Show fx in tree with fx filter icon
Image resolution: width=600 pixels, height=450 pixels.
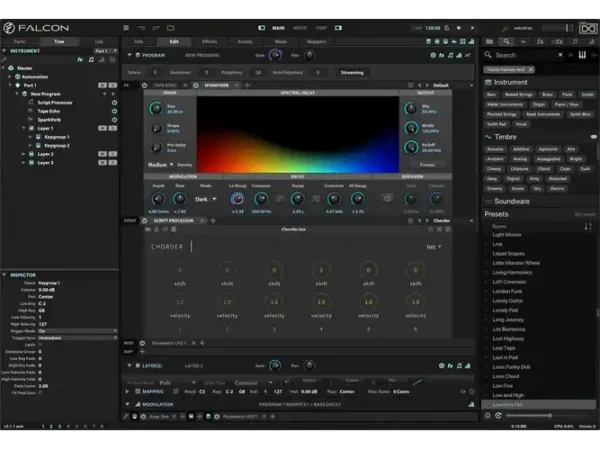tap(80, 59)
